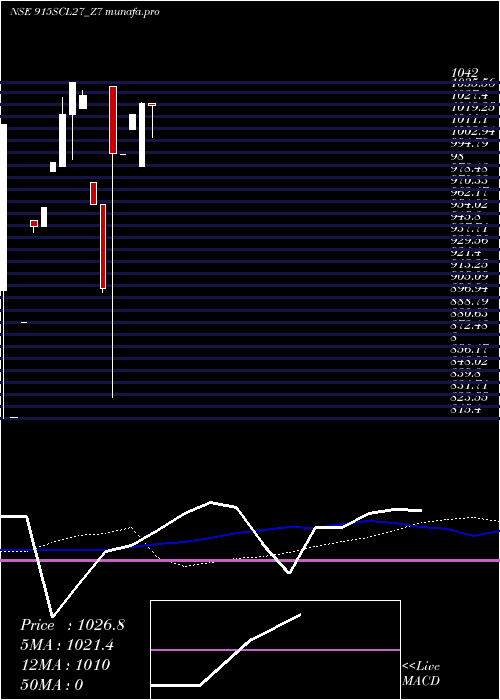Click the 50MA : 0 readout

point(53,685)
